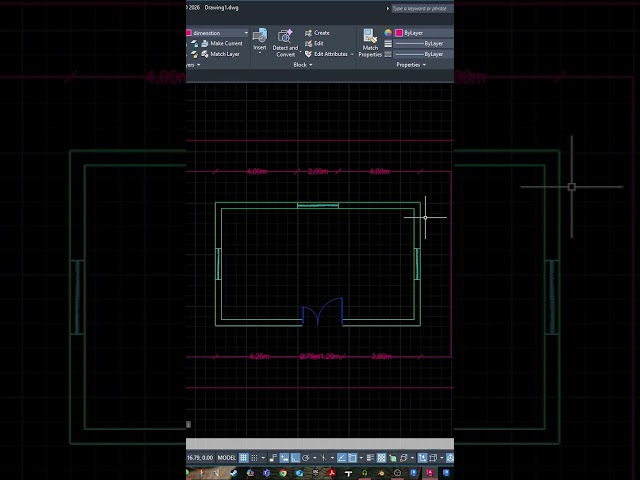Open the Edit Attributes dropdown arrow
Image resolution: width=640 pixels, height=480 pixels.
(x=352, y=54)
